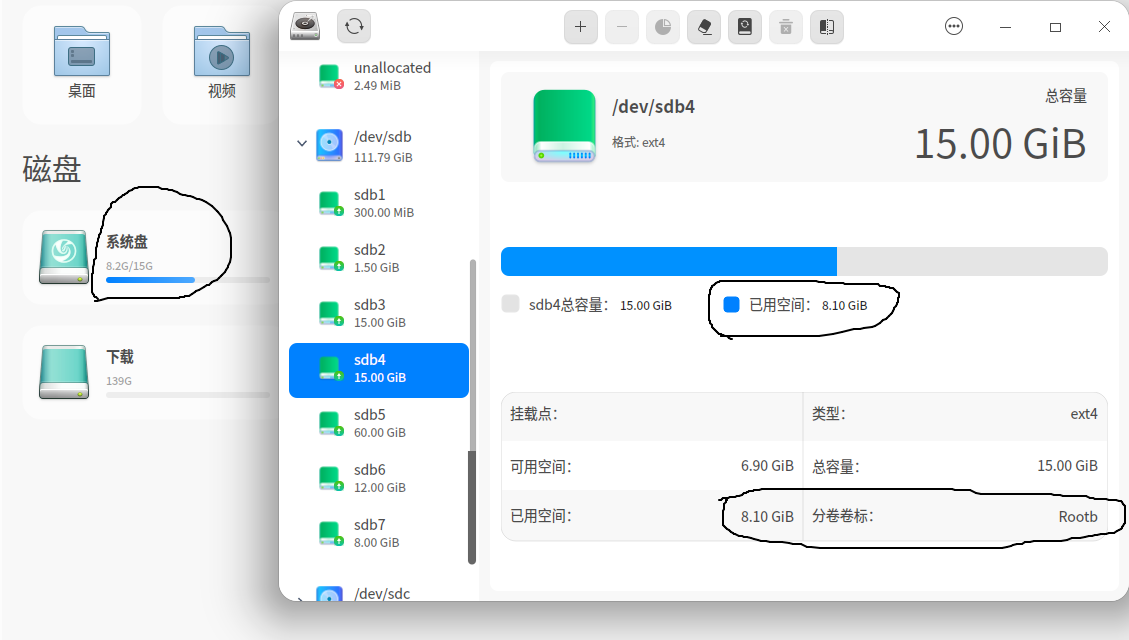Image resolution: width=1129 pixels, height=640 pixels.
Task: Click the 格式: ext4 label
Action: (639, 143)
